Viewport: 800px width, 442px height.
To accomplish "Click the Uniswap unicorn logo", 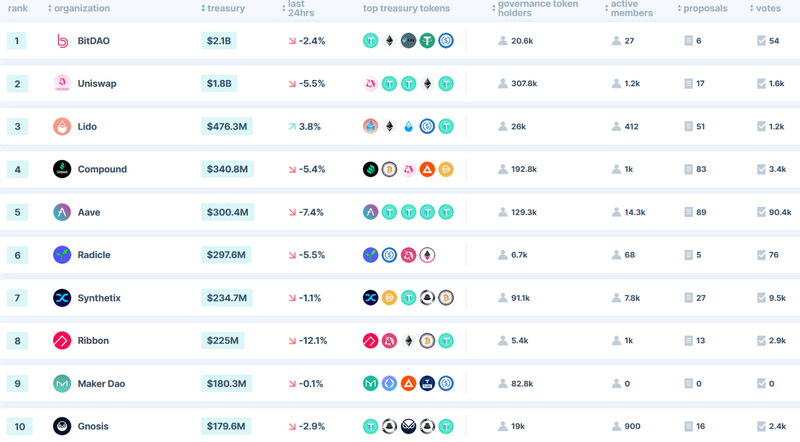I will [x=62, y=83].
